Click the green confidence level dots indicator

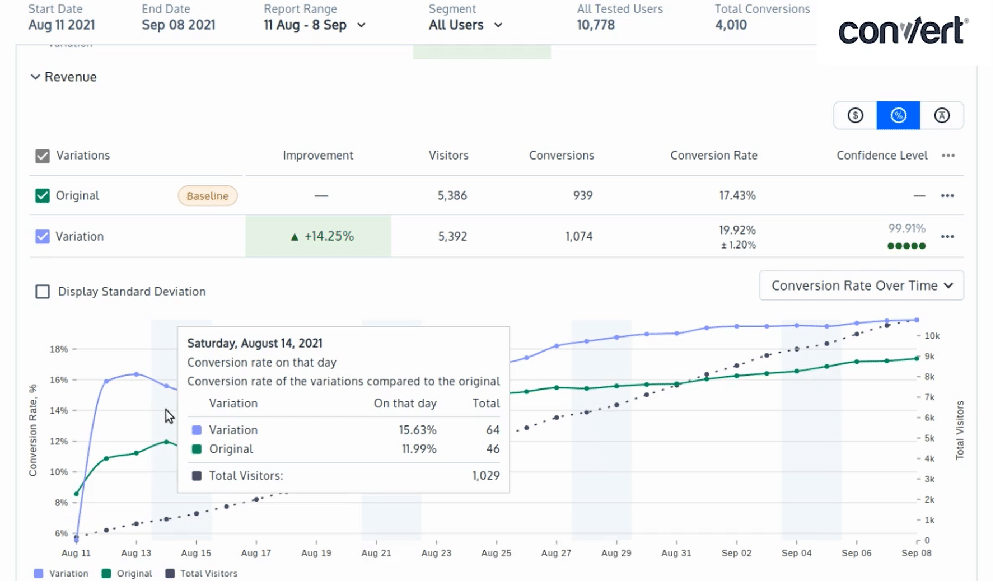coord(907,245)
